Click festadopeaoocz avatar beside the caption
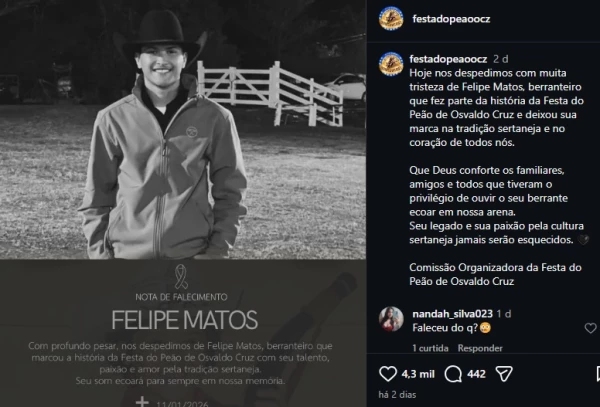600x407 pixels. coord(391,64)
